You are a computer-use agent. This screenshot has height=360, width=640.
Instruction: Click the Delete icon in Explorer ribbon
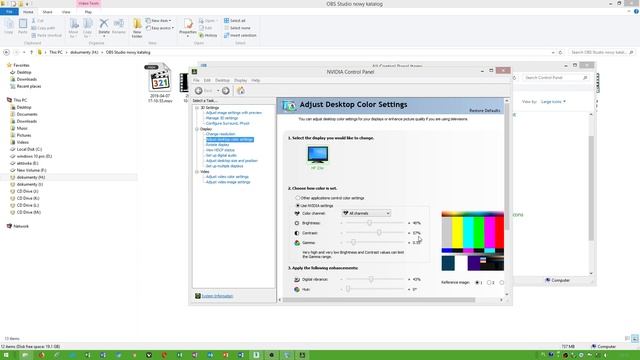[104, 24]
